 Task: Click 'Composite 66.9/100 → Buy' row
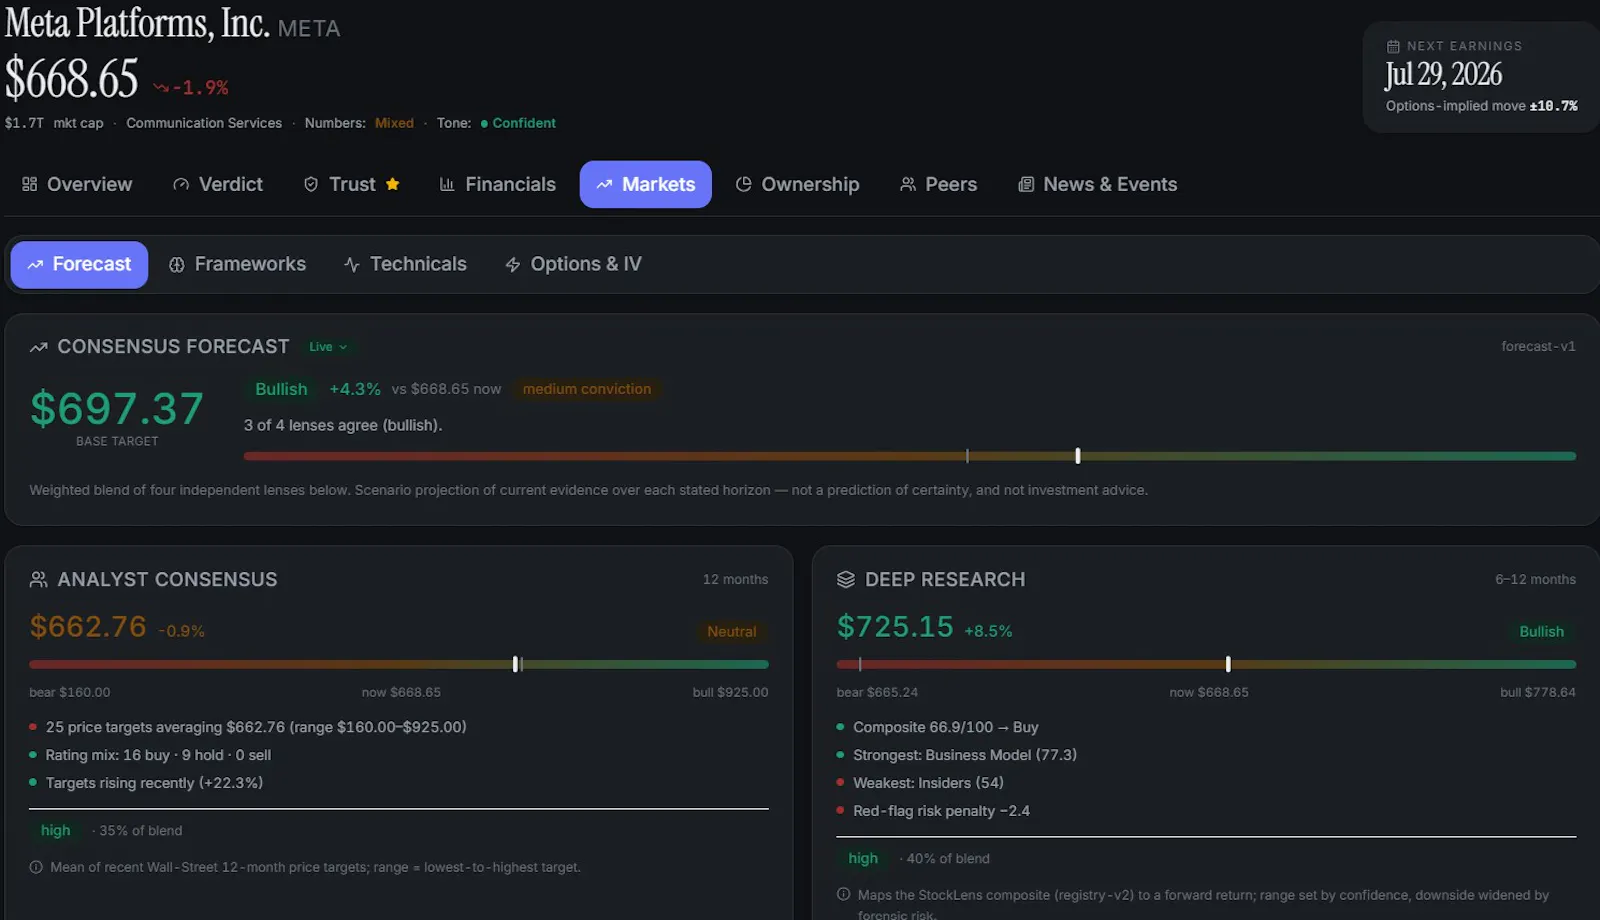[x=946, y=727]
